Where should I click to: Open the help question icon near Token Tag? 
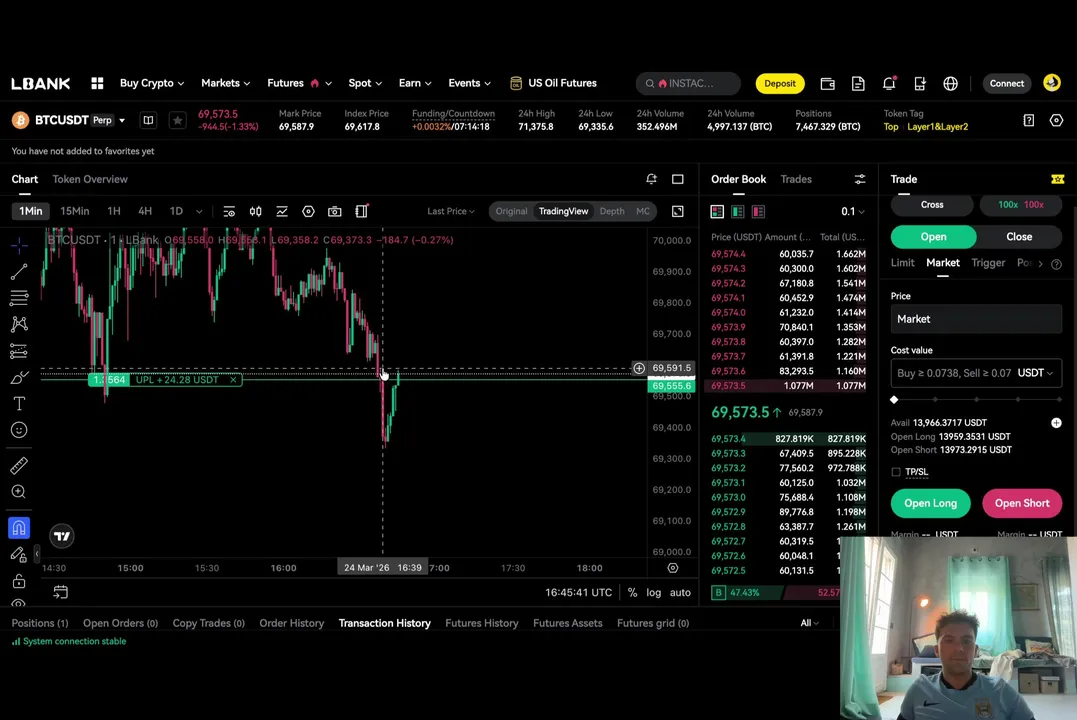click(x=1028, y=120)
